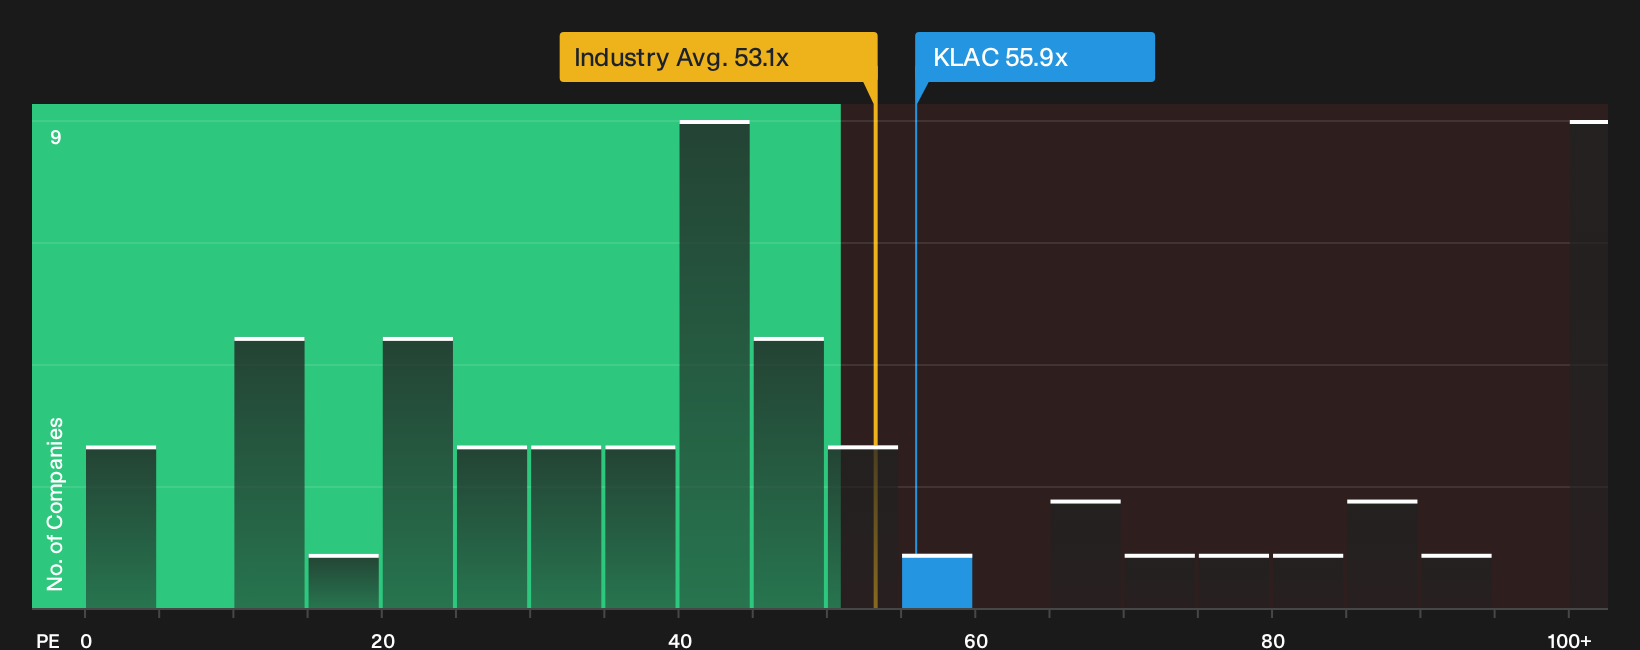Click the bar between PE 10 and 15

tap(269, 474)
